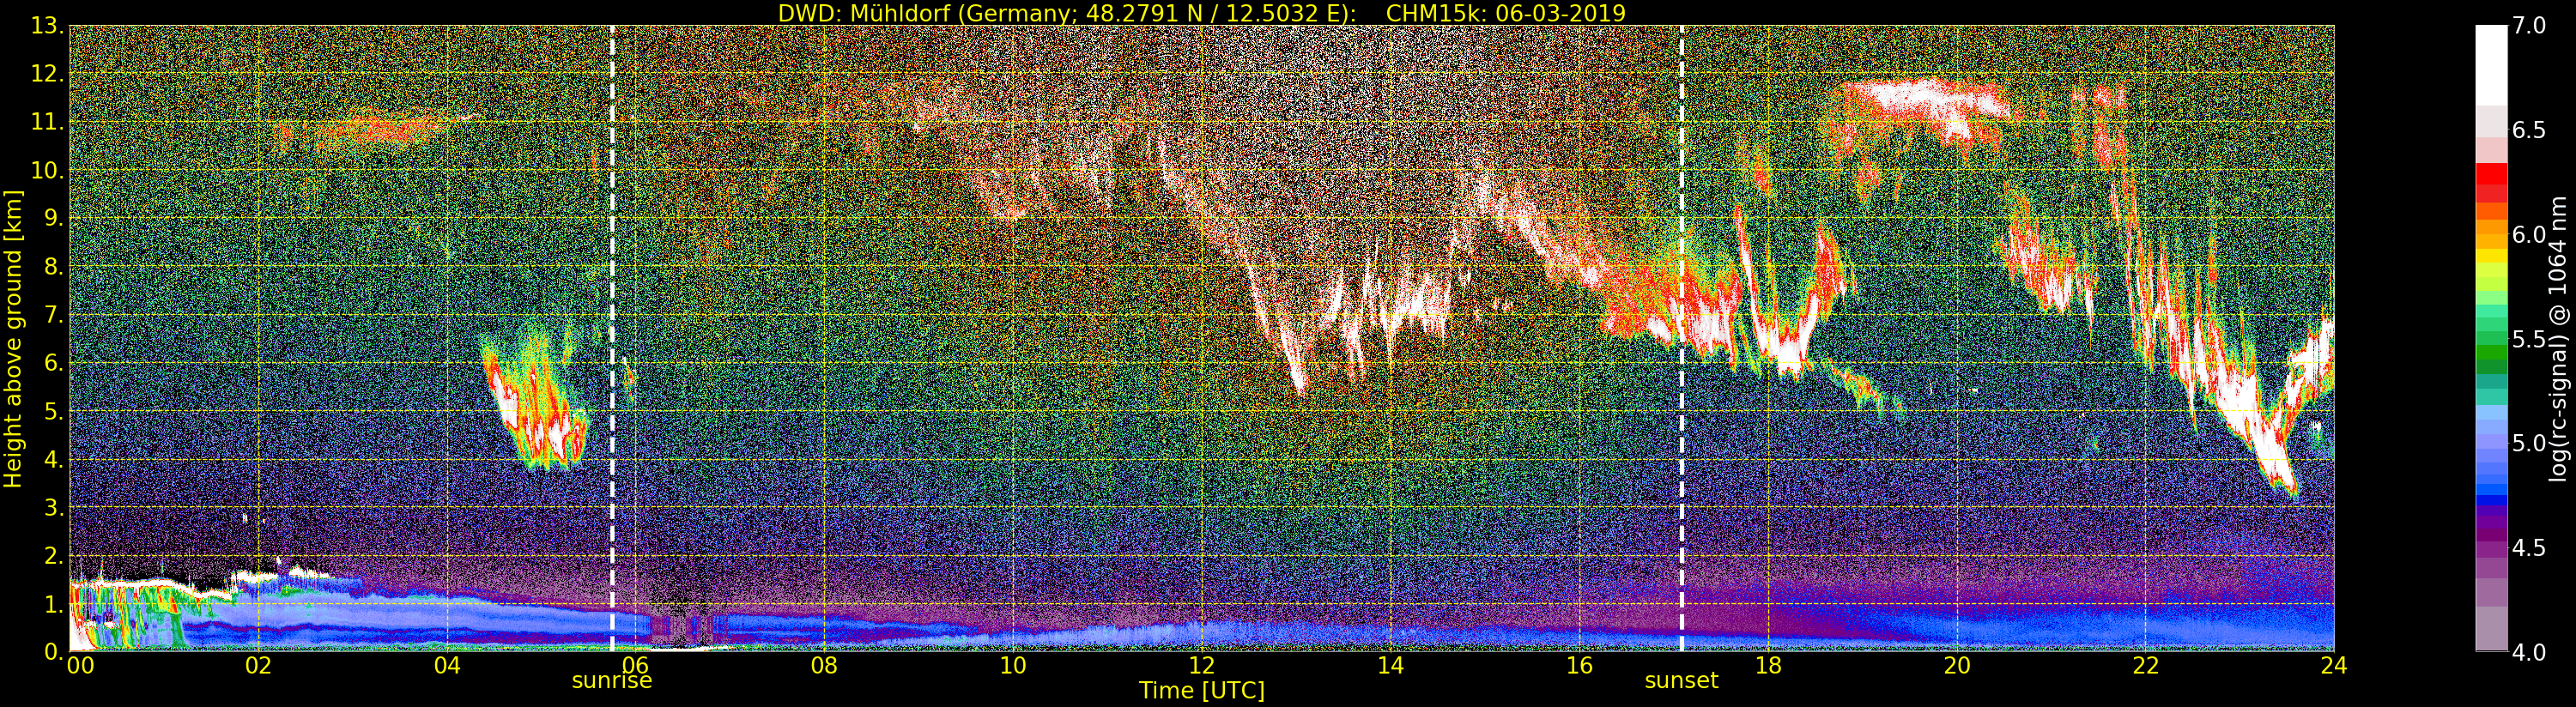Click the height axis tick '10.'
2576x707 pixels.
tap(48, 170)
